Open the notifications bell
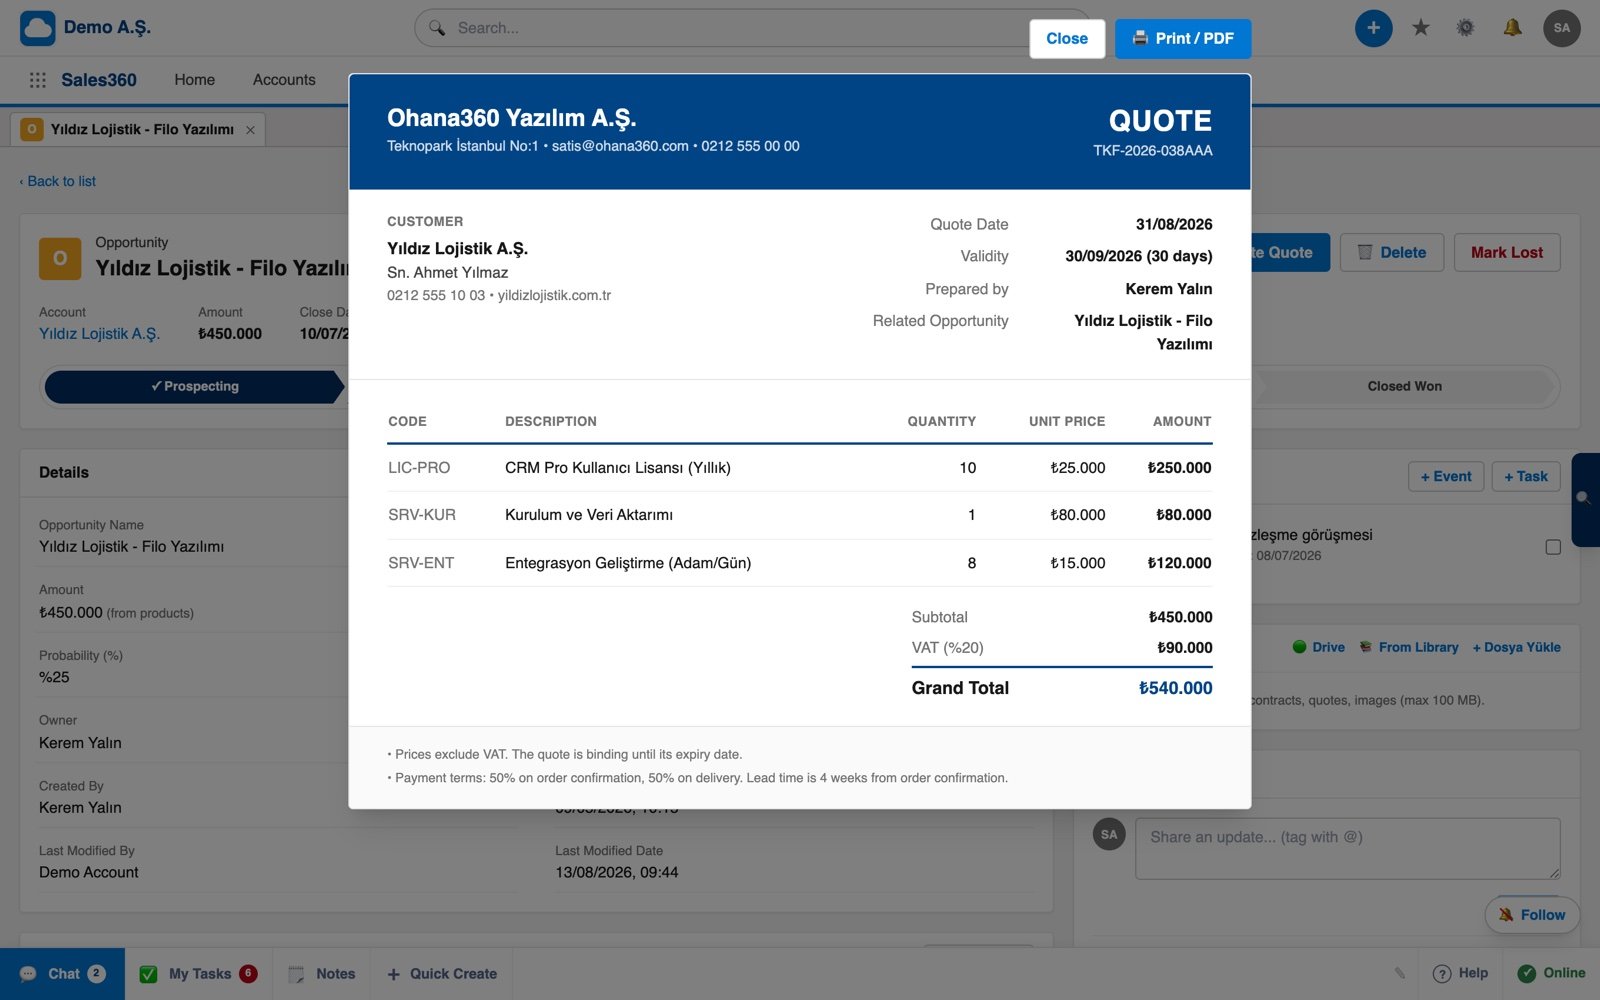 click(x=1512, y=28)
